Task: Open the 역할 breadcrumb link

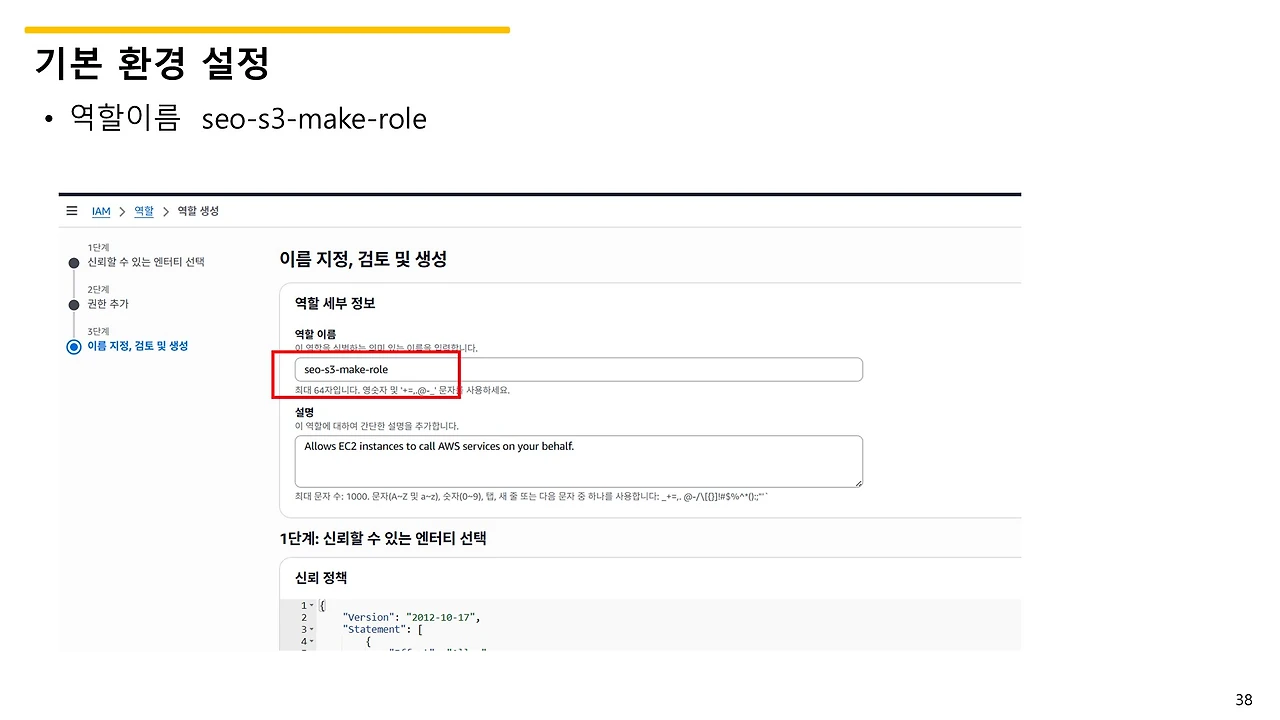Action: (143, 211)
